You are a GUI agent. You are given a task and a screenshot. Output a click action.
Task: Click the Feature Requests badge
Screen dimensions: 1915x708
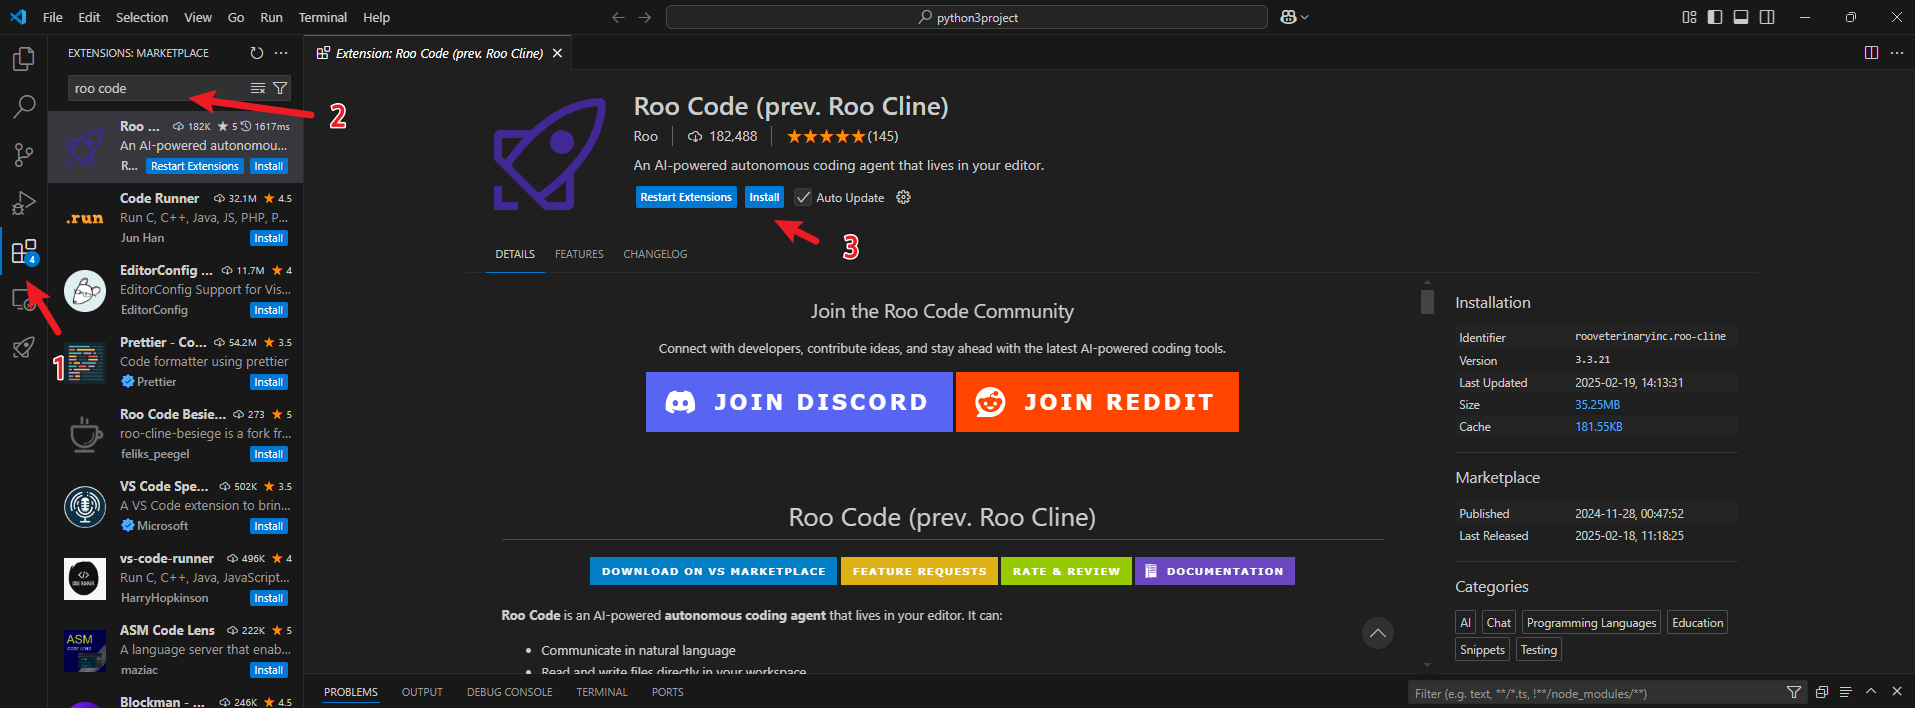(919, 571)
